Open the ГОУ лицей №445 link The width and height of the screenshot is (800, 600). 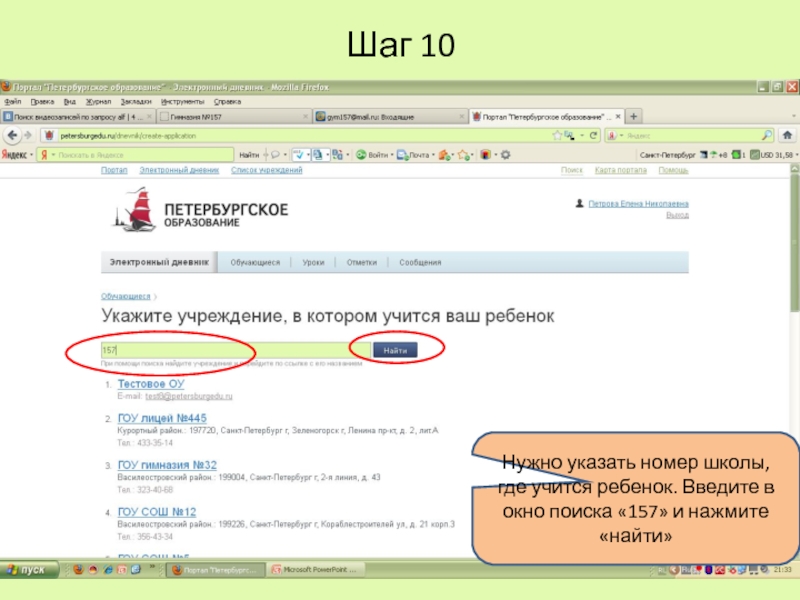[162, 418]
